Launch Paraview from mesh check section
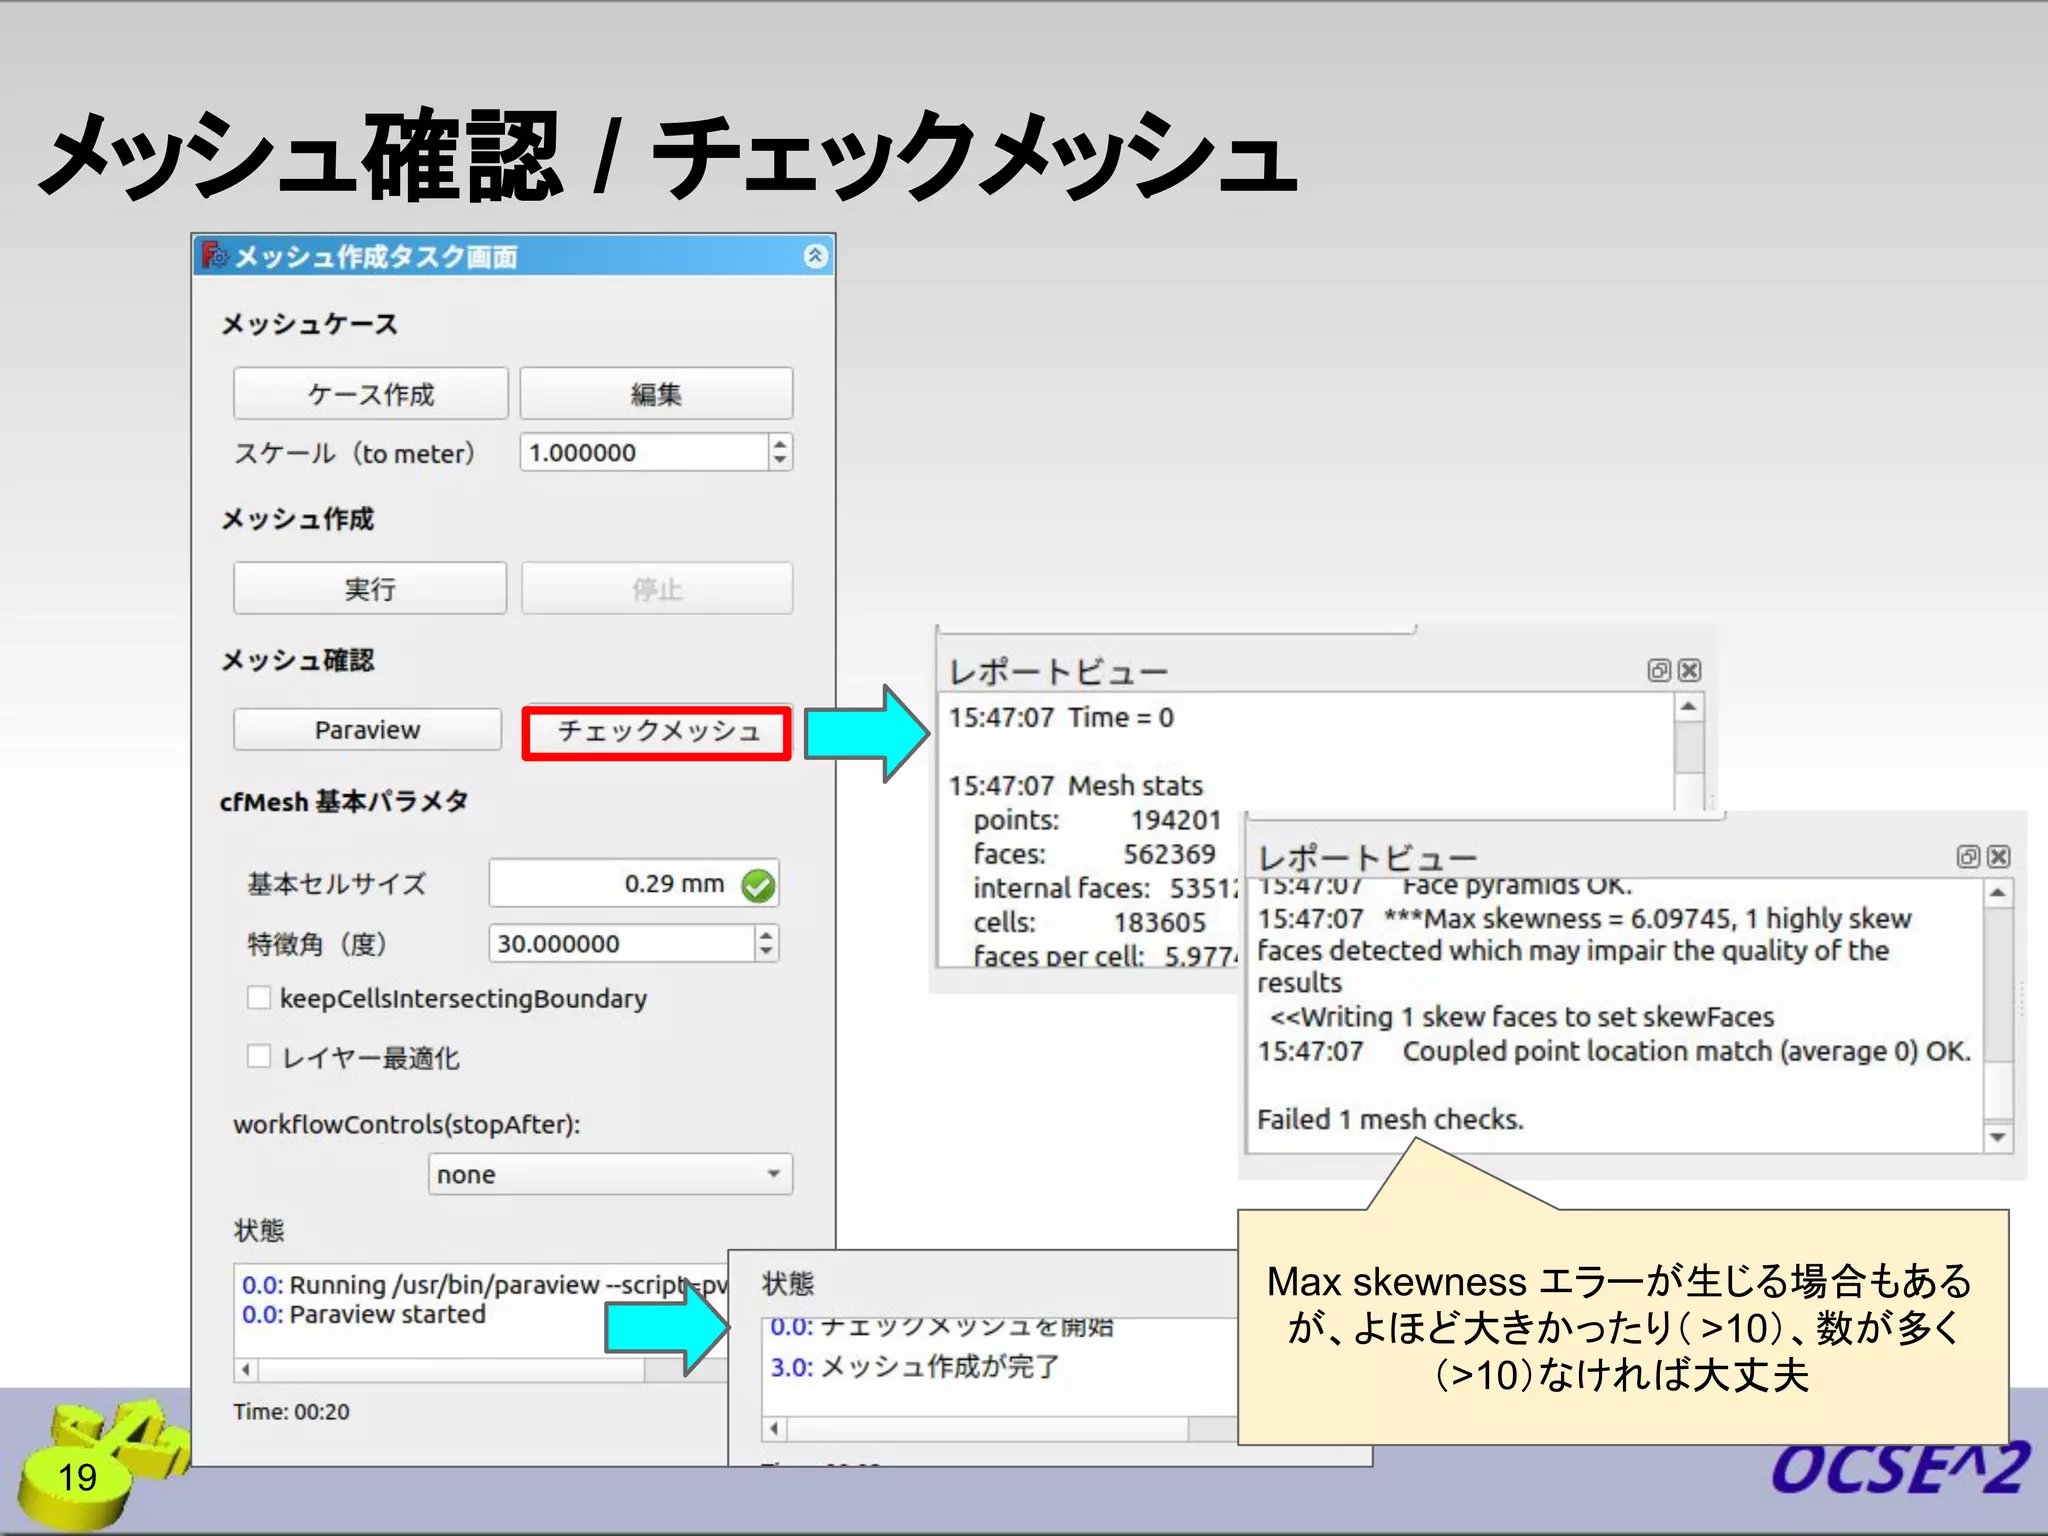The height and width of the screenshot is (1536, 2048). coord(367,730)
